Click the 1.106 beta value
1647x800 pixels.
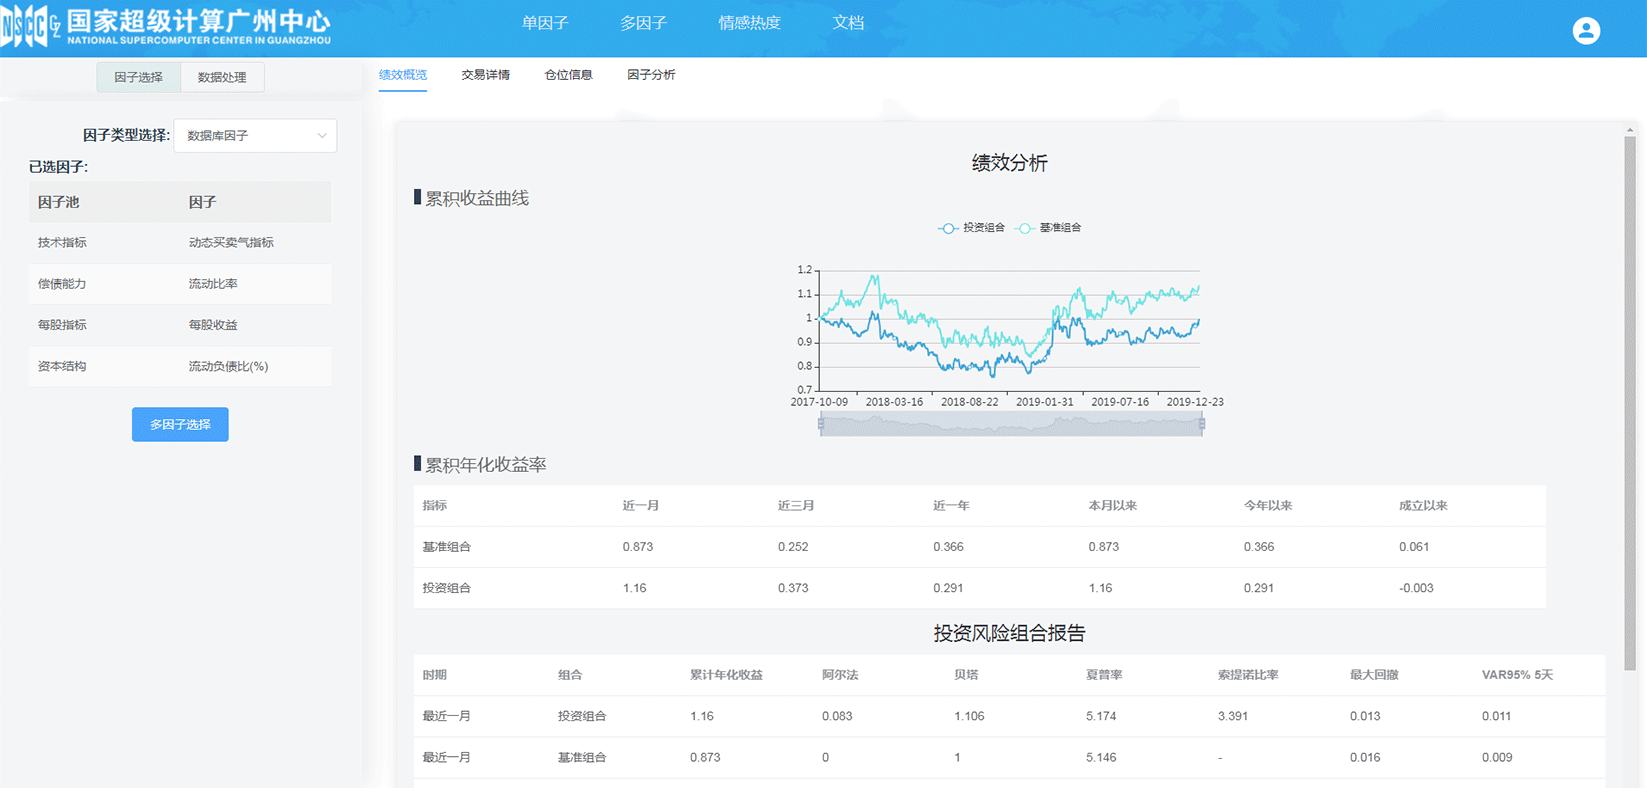[969, 716]
